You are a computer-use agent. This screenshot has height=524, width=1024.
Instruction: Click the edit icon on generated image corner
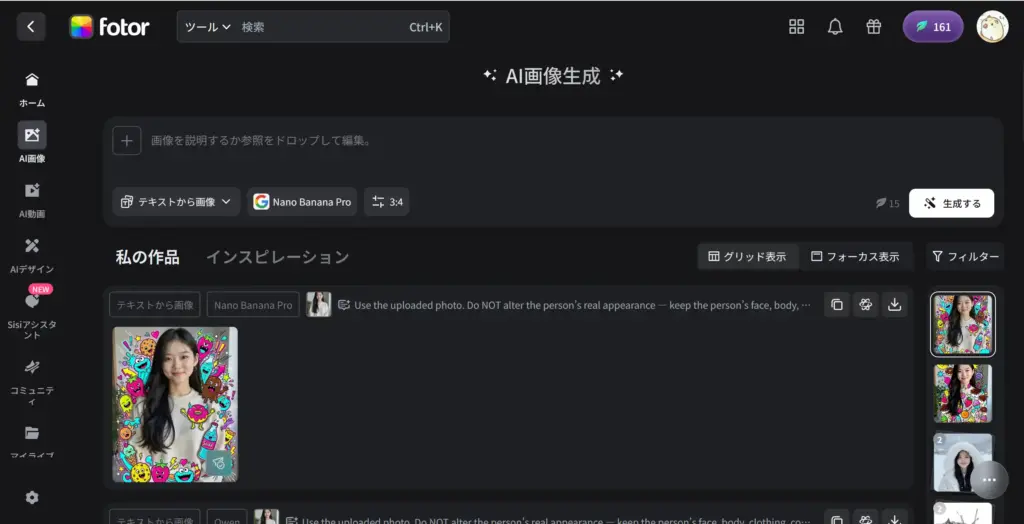[219, 463]
